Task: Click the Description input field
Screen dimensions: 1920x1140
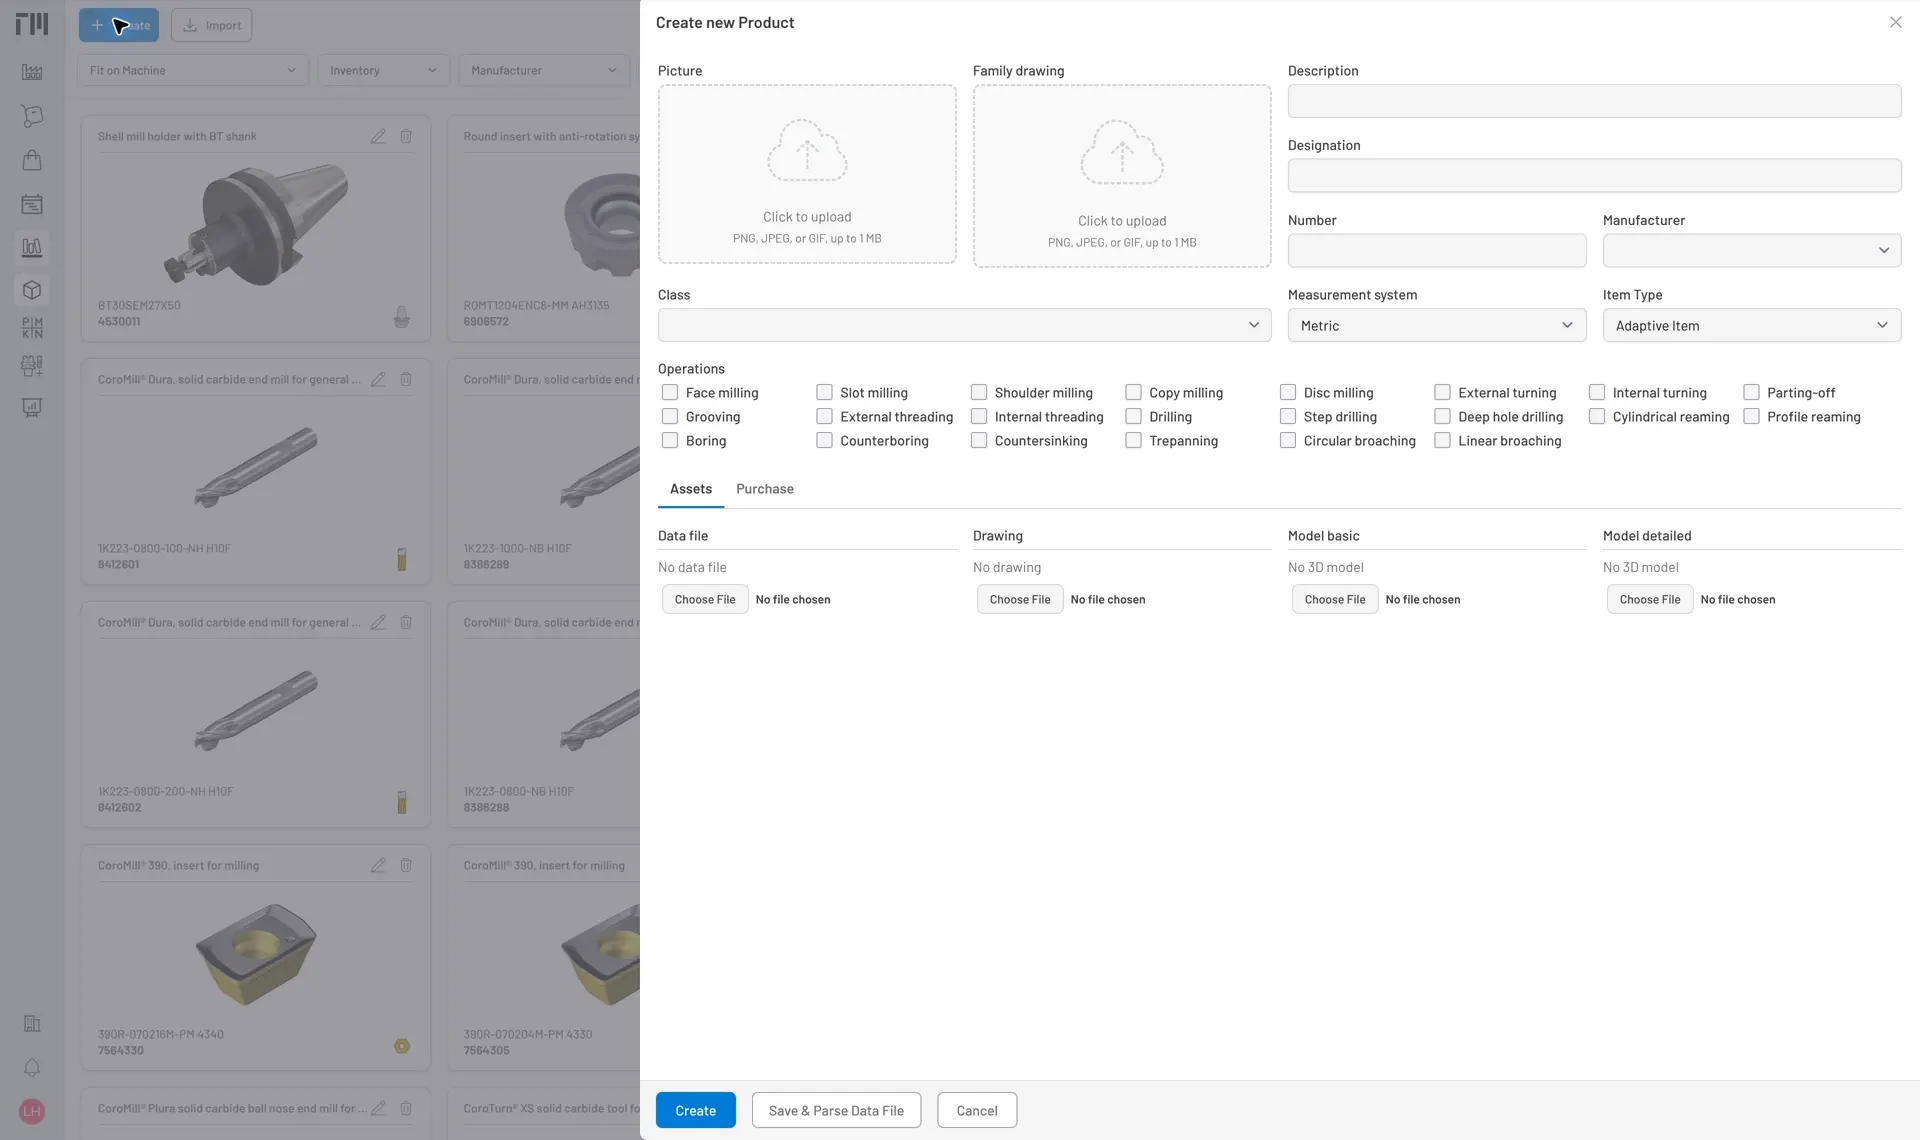Action: coord(1594,101)
